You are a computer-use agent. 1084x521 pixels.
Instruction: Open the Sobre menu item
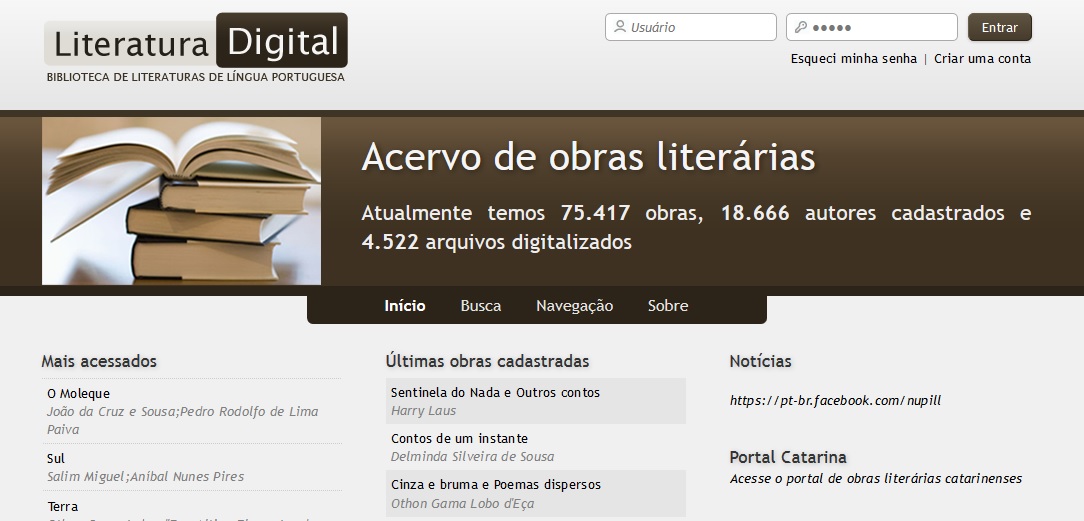(x=668, y=305)
